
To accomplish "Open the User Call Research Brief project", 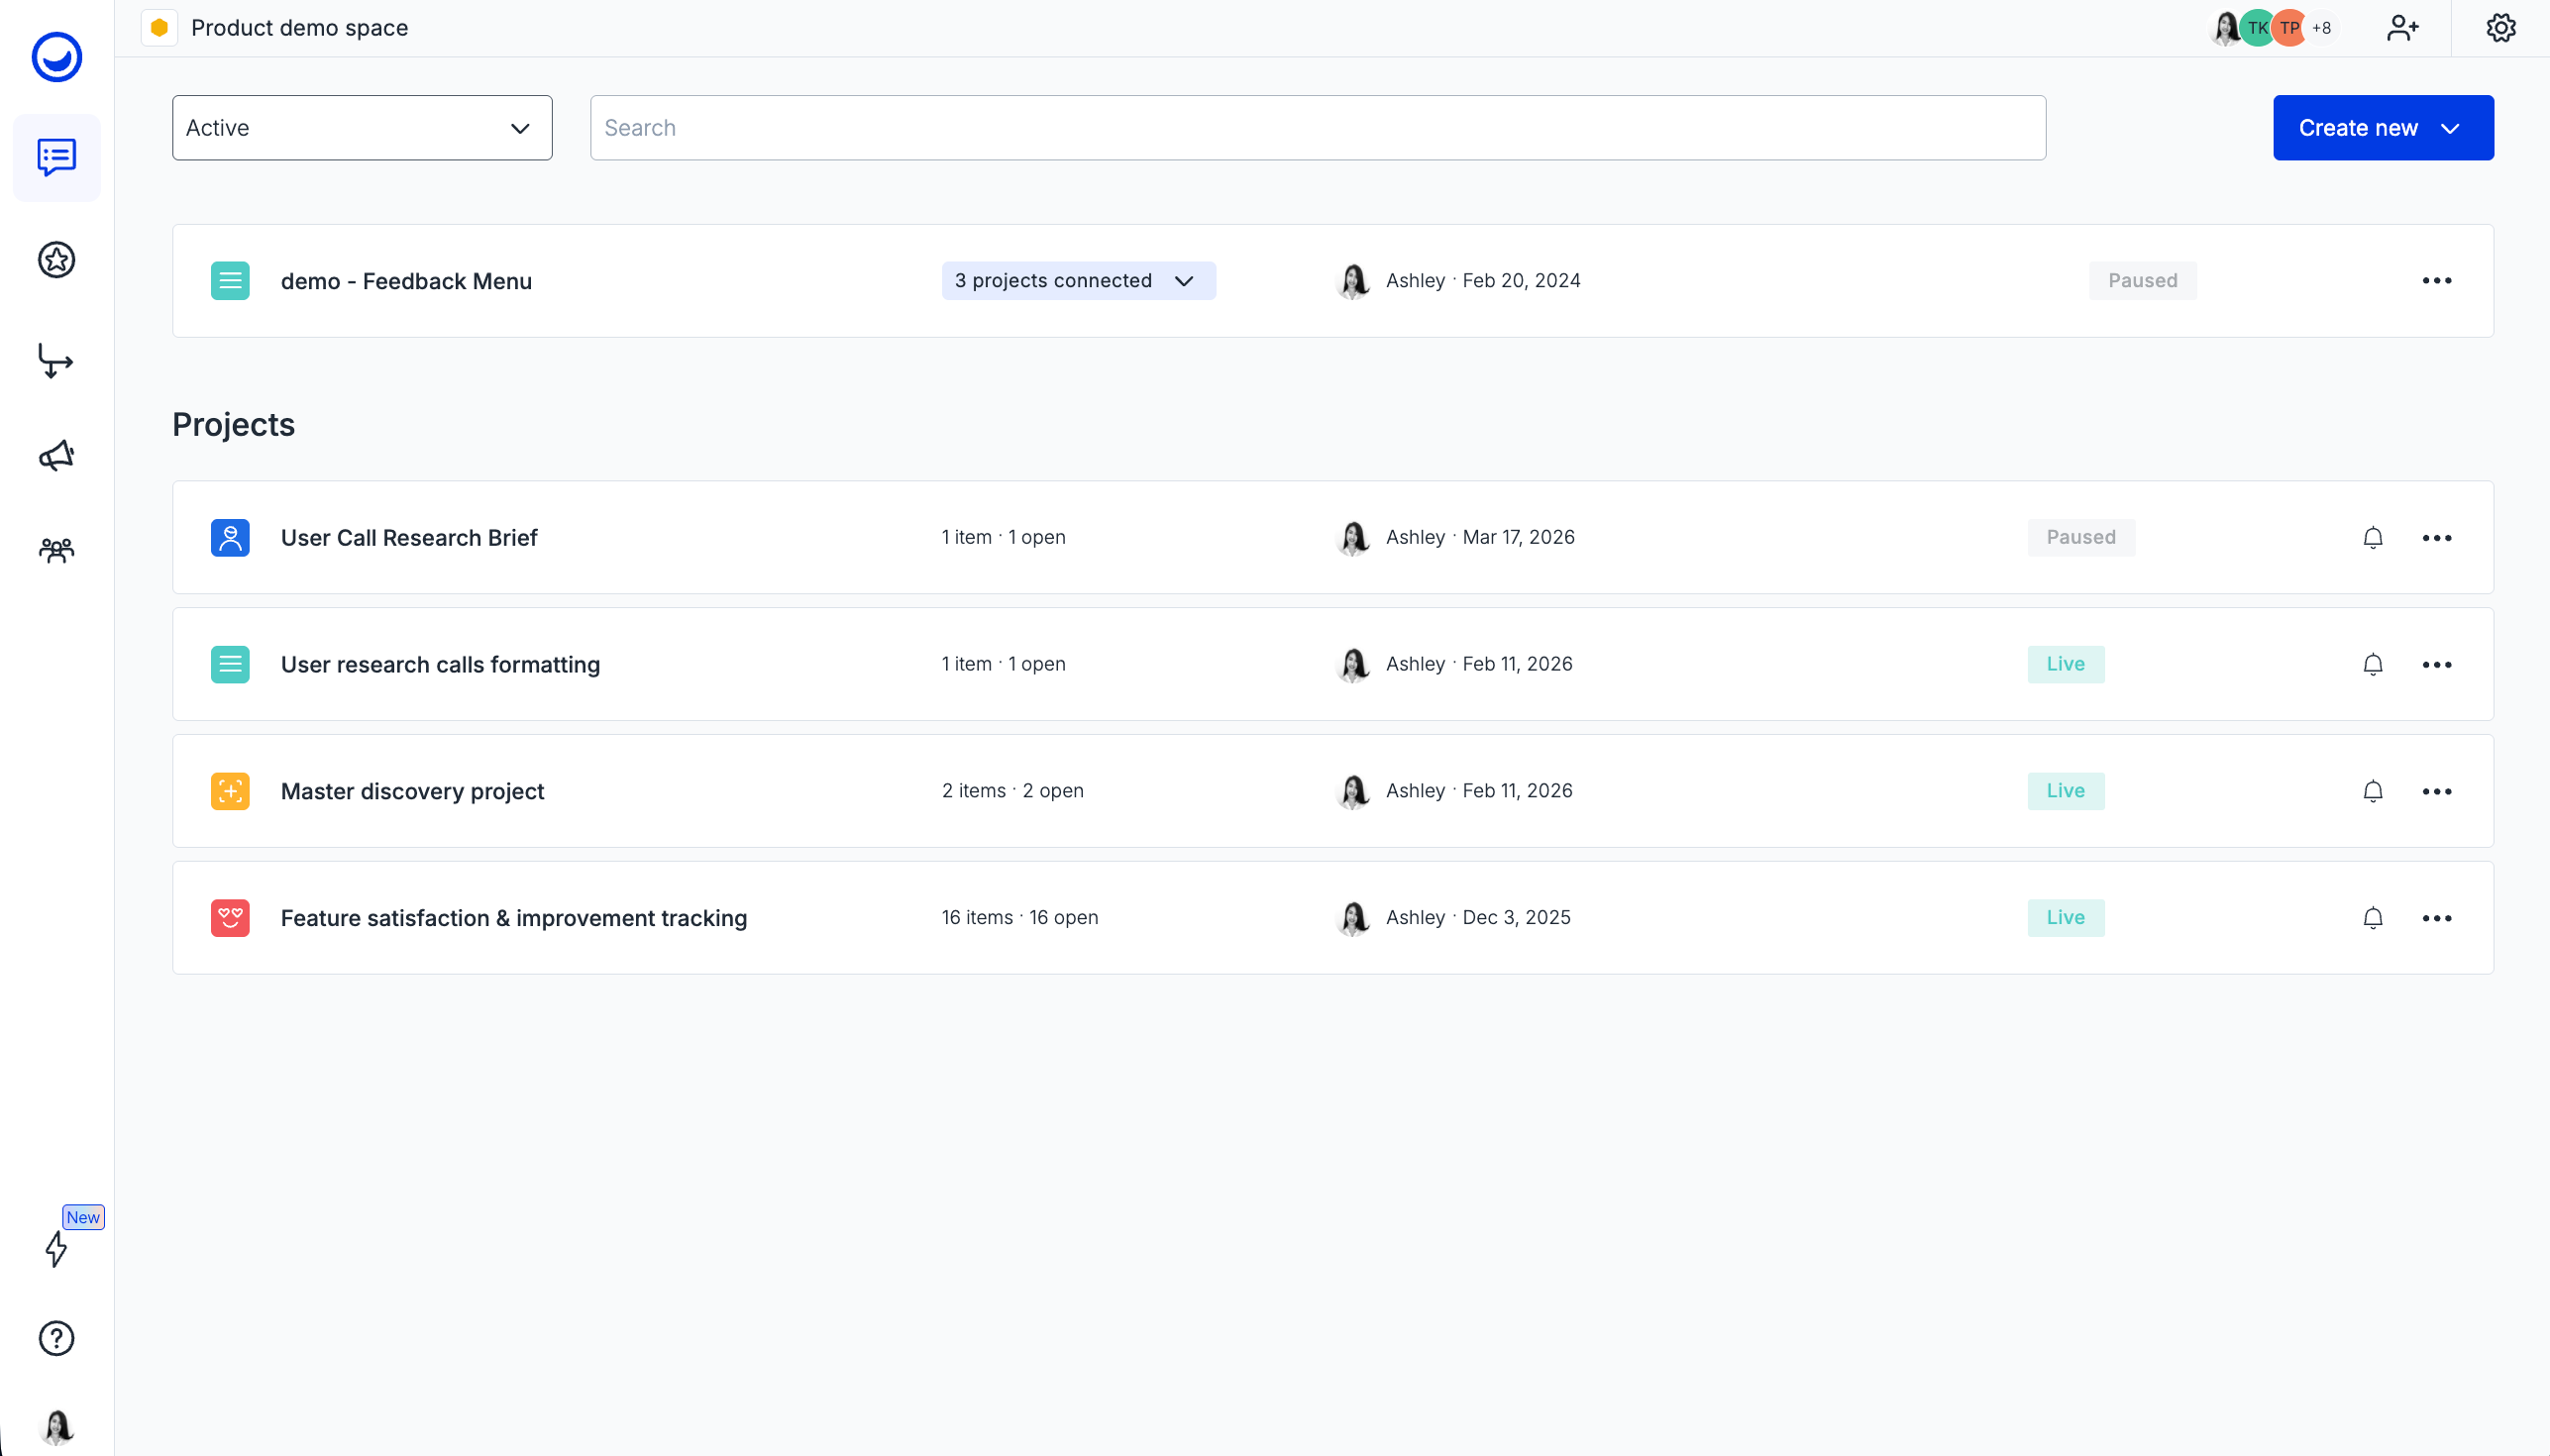I will click(409, 538).
